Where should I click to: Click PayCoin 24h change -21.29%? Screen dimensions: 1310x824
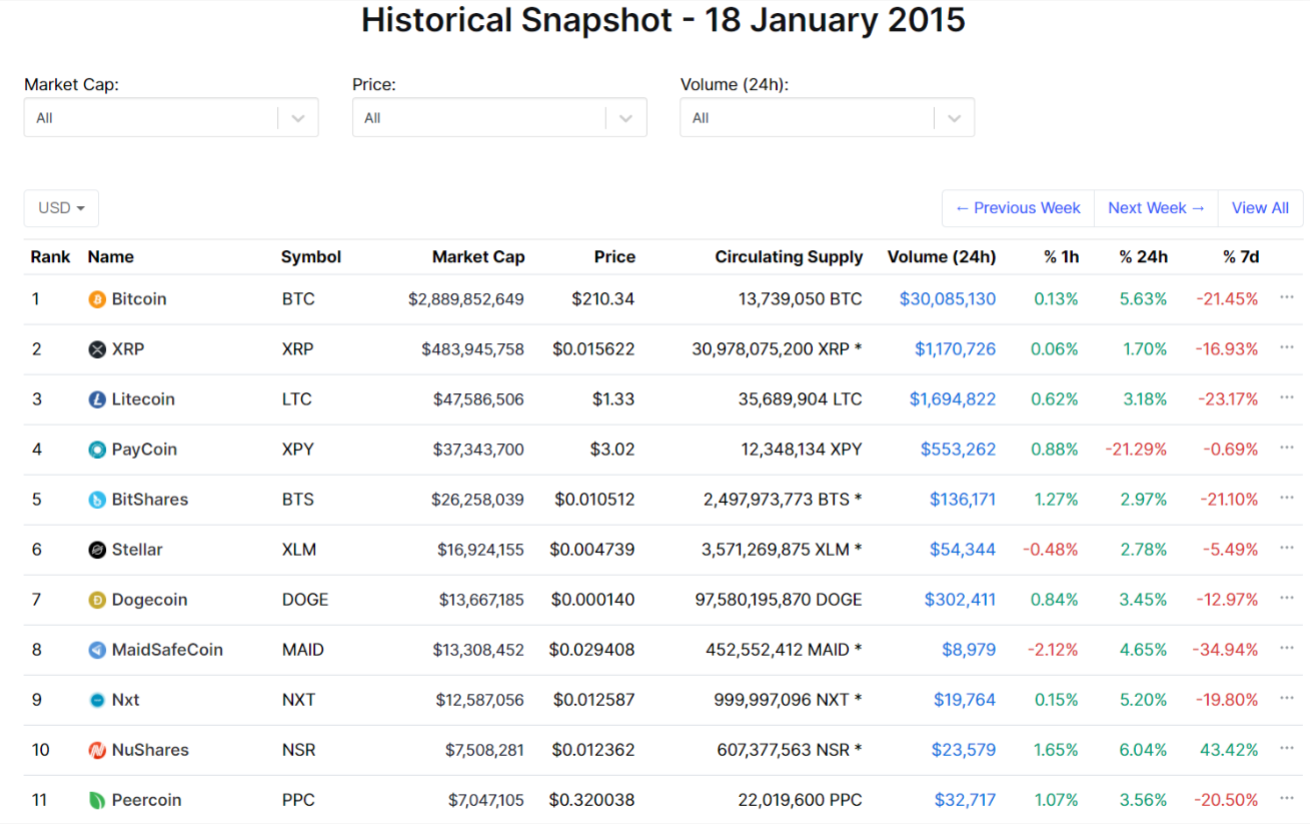1136,449
